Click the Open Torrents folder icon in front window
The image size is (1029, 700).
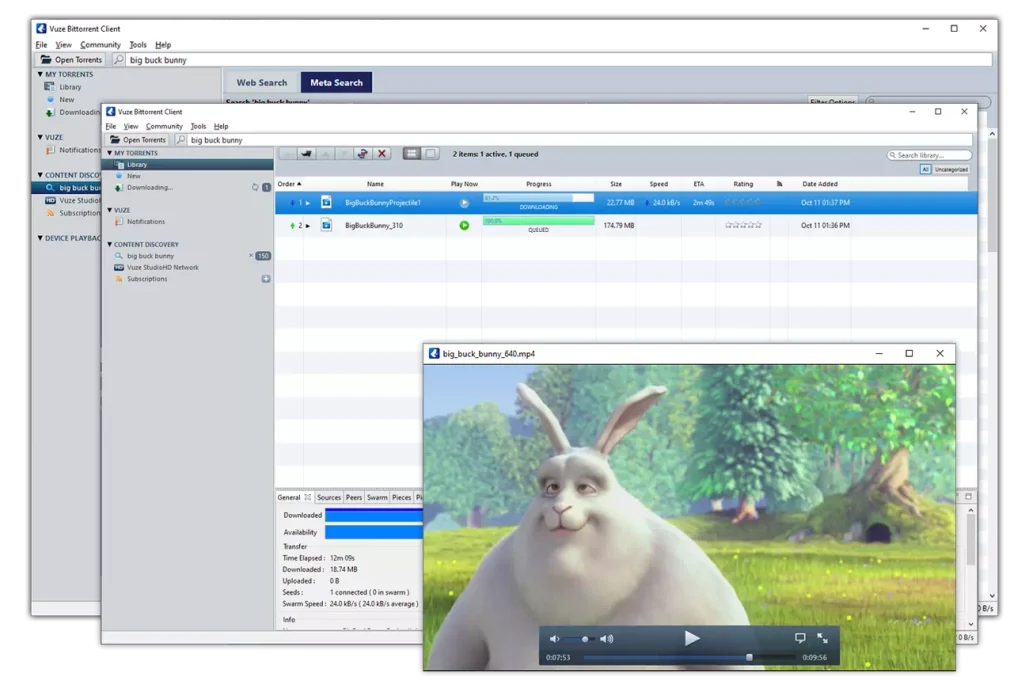[115, 140]
